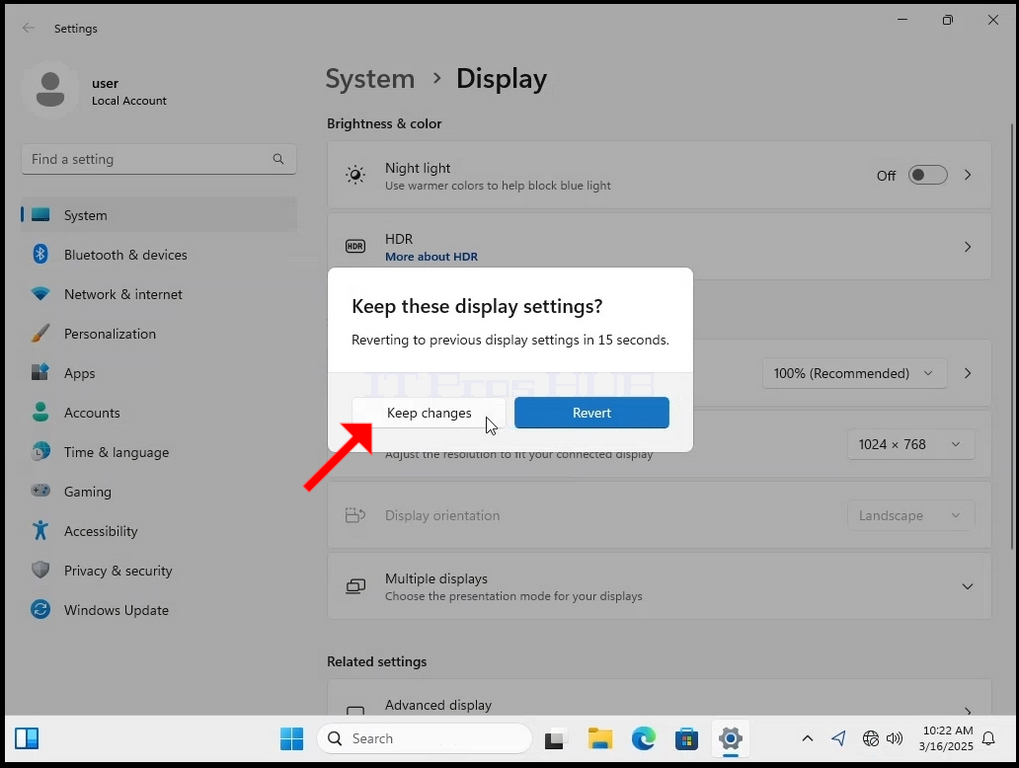The image size is (1019, 768).
Task: Select System in the sidebar
Action: click(x=159, y=215)
